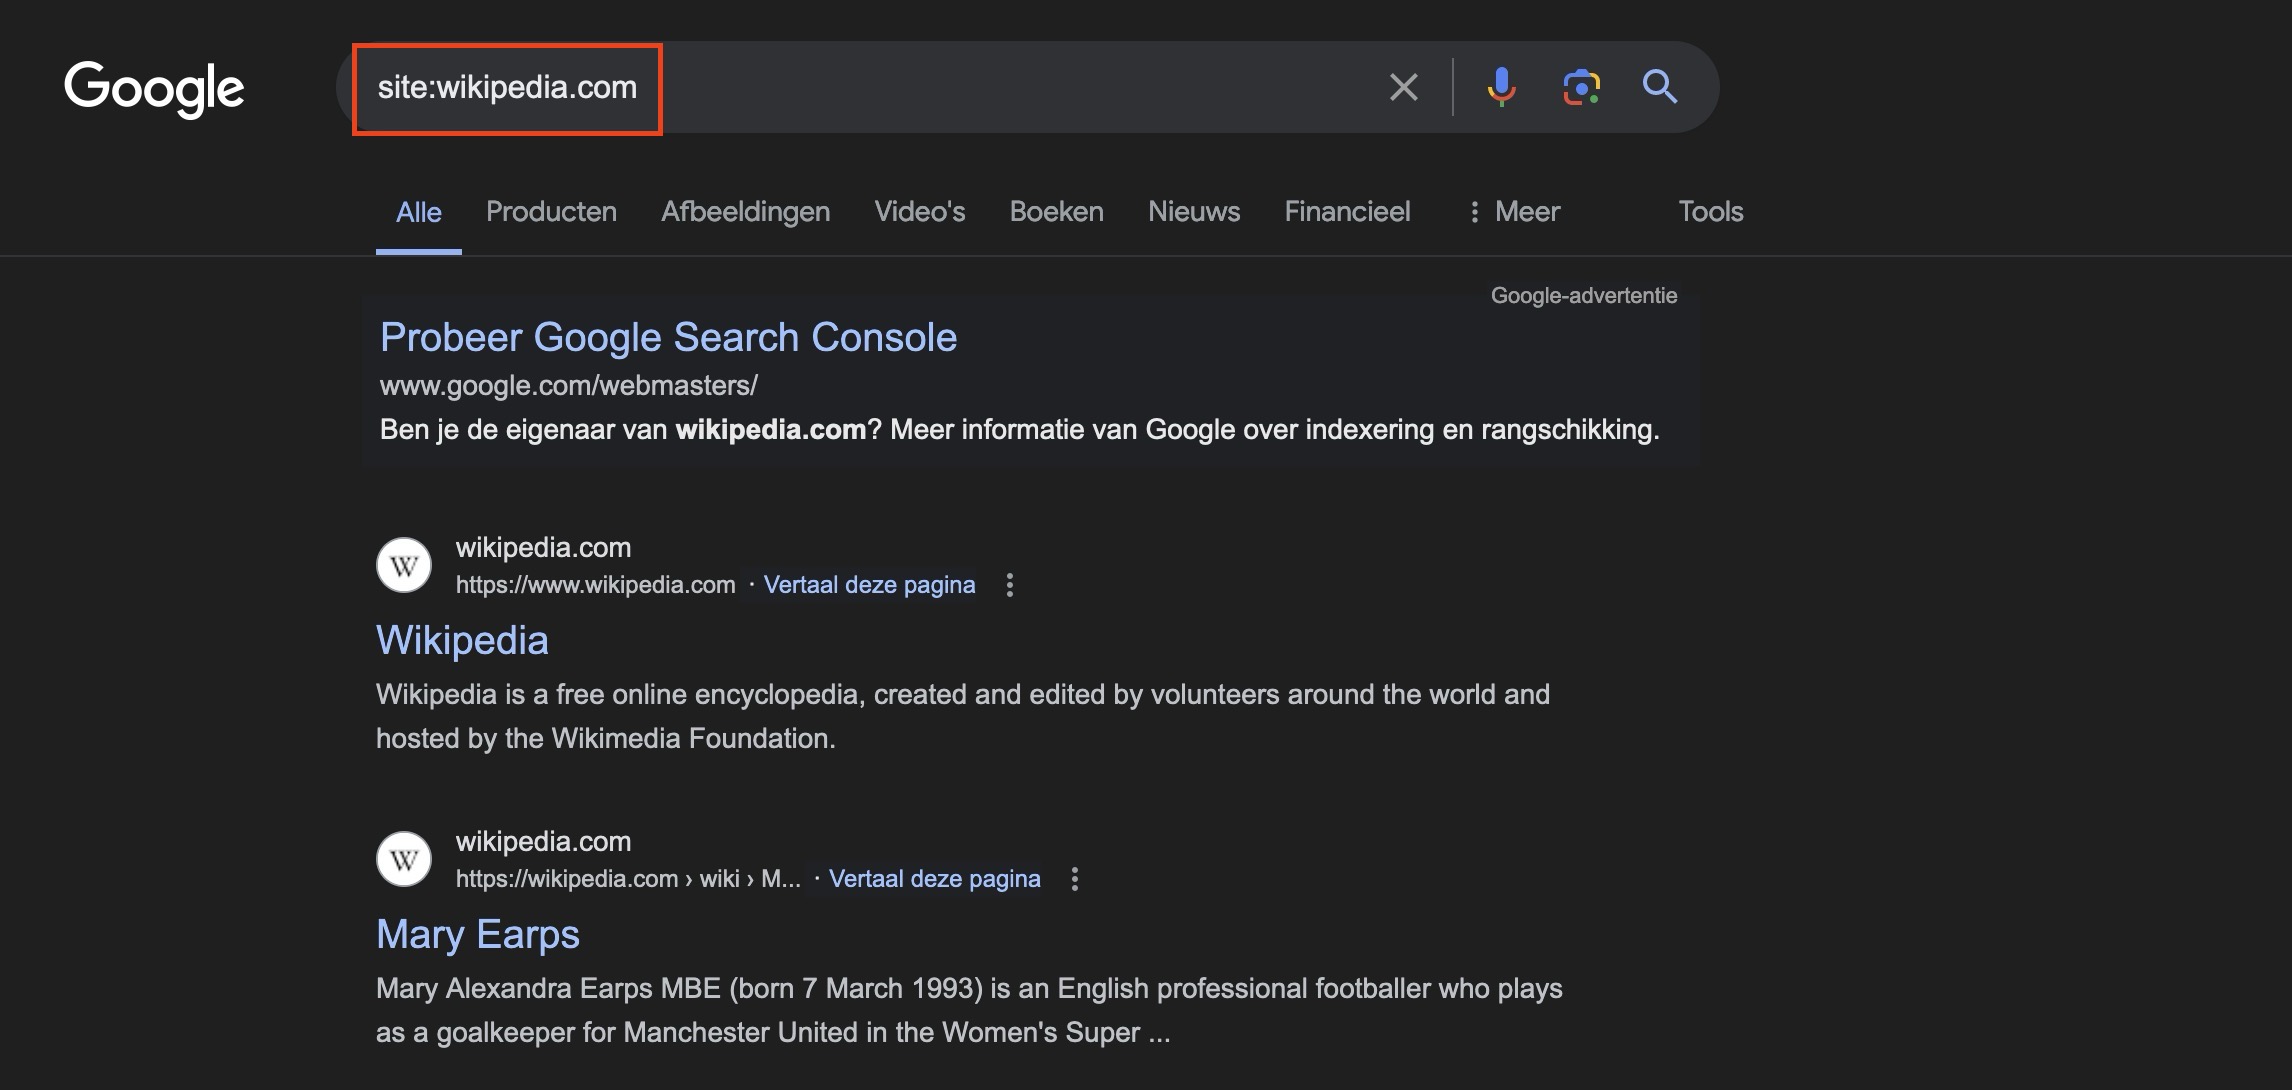Switch to the Producten tab
Image resolution: width=2292 pixels, height=1090 pixels.
[x=551, y=212]
